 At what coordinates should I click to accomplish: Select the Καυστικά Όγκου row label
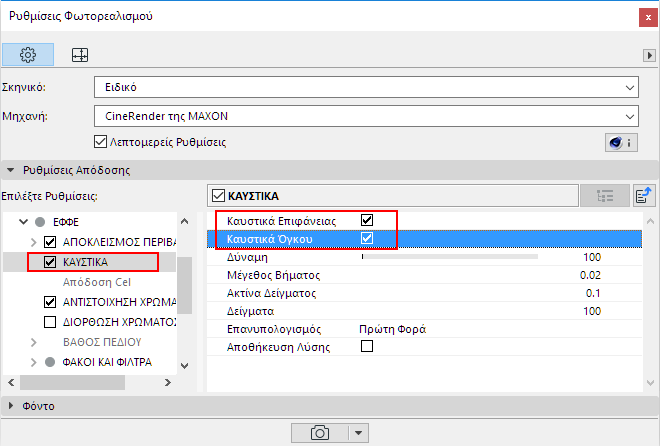tap(270, 239)
